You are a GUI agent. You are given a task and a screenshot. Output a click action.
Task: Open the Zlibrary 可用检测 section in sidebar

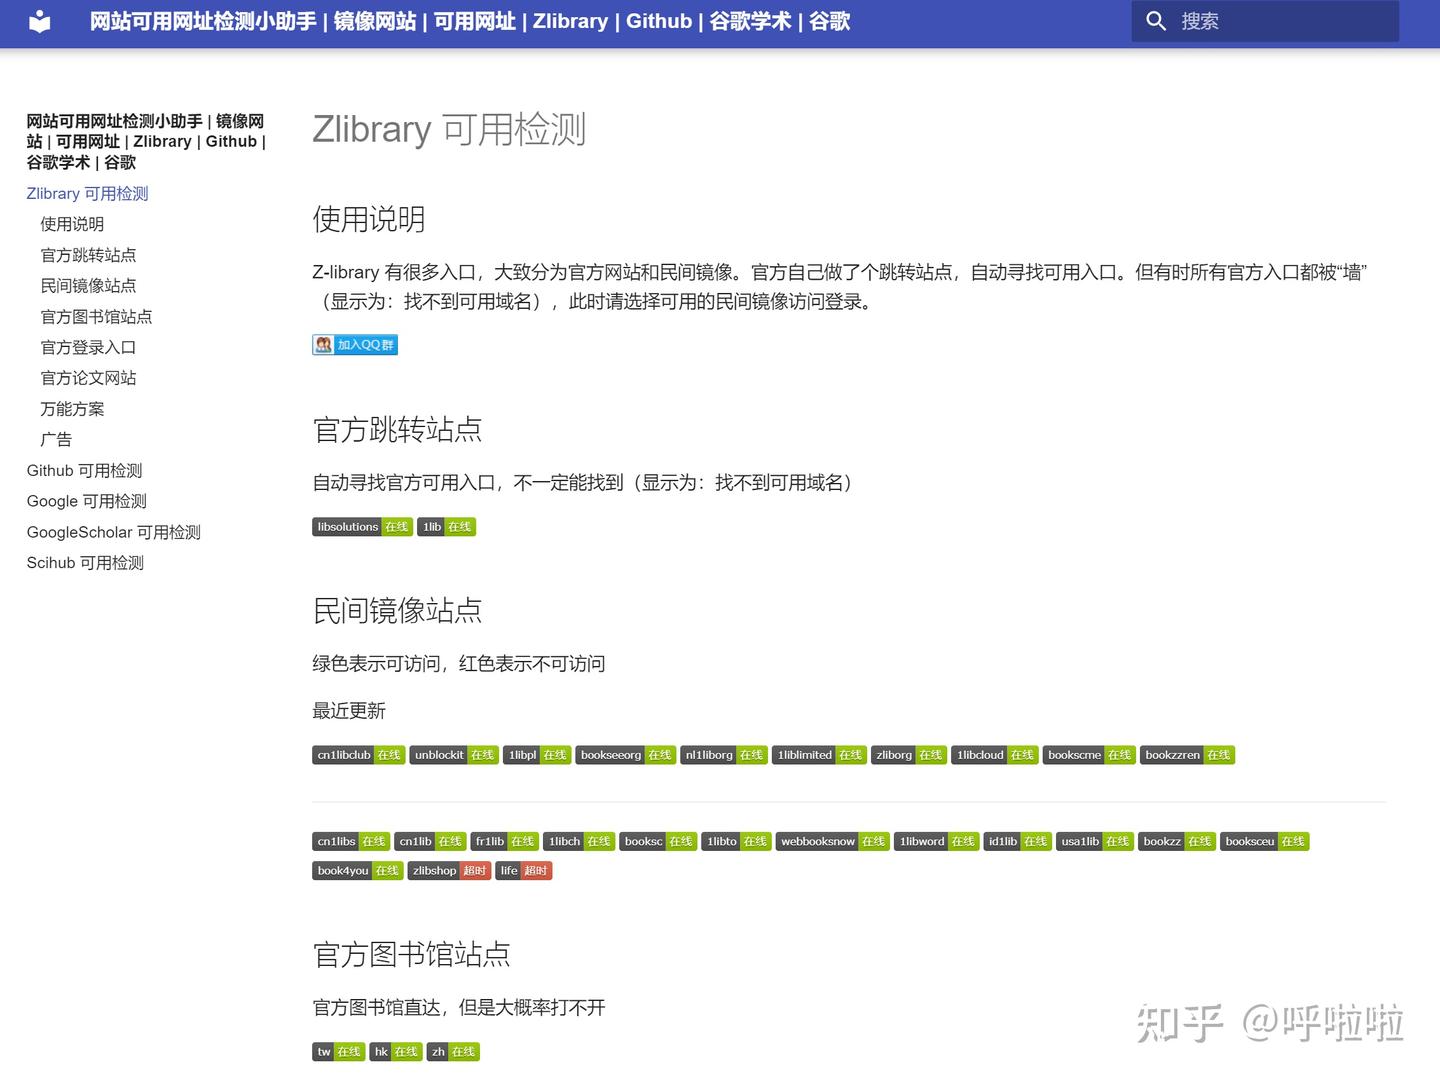pyautogui.click(x=87, y=193)
